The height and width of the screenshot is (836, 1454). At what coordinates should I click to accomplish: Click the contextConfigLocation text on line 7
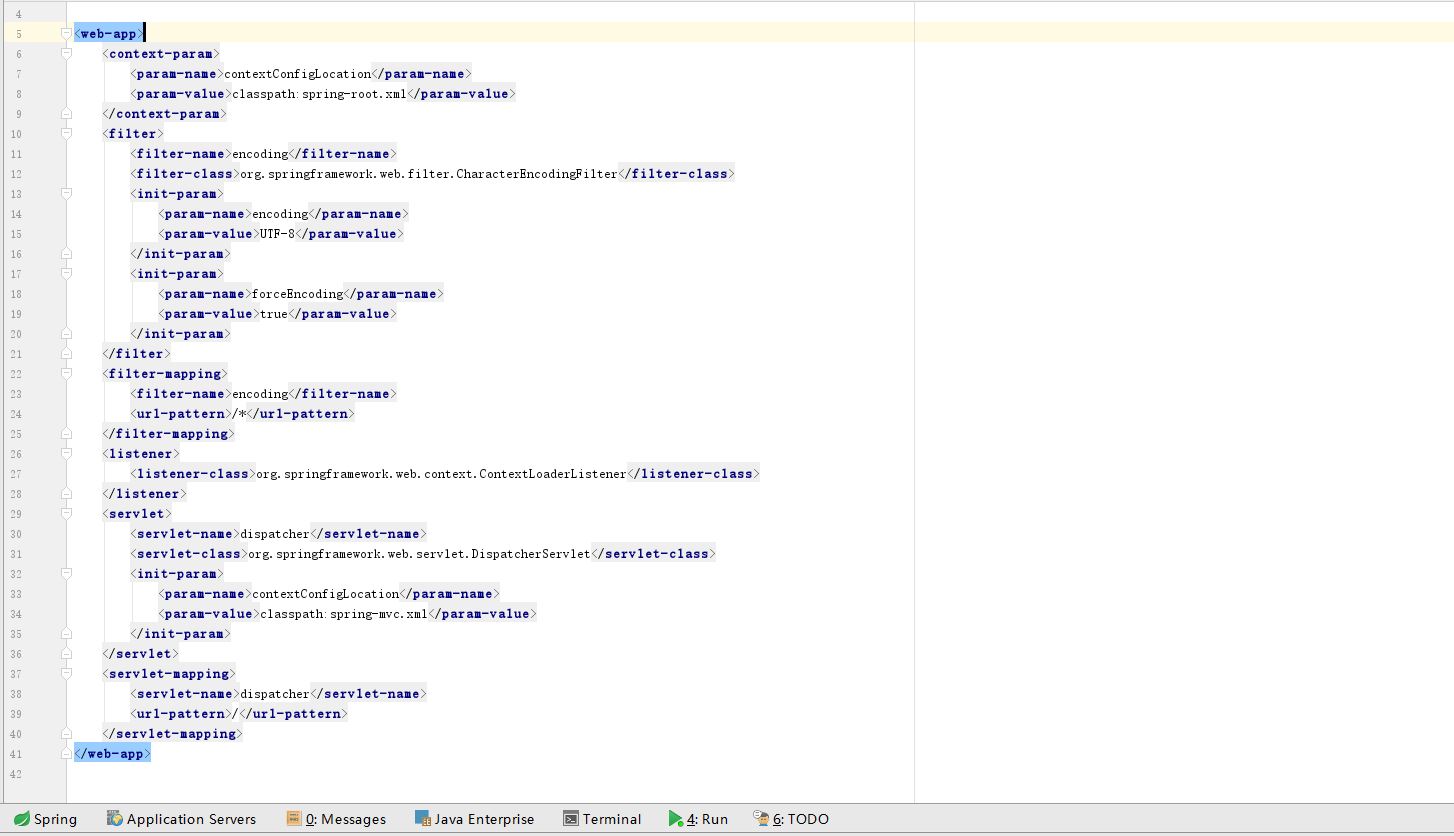click(x=298, y=74)
